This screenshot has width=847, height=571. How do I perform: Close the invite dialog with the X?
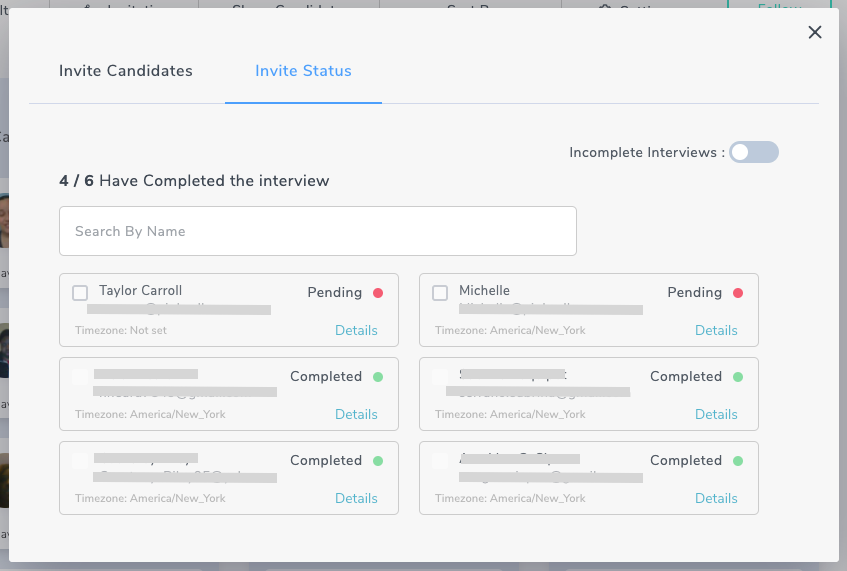(x=815, y=32)
